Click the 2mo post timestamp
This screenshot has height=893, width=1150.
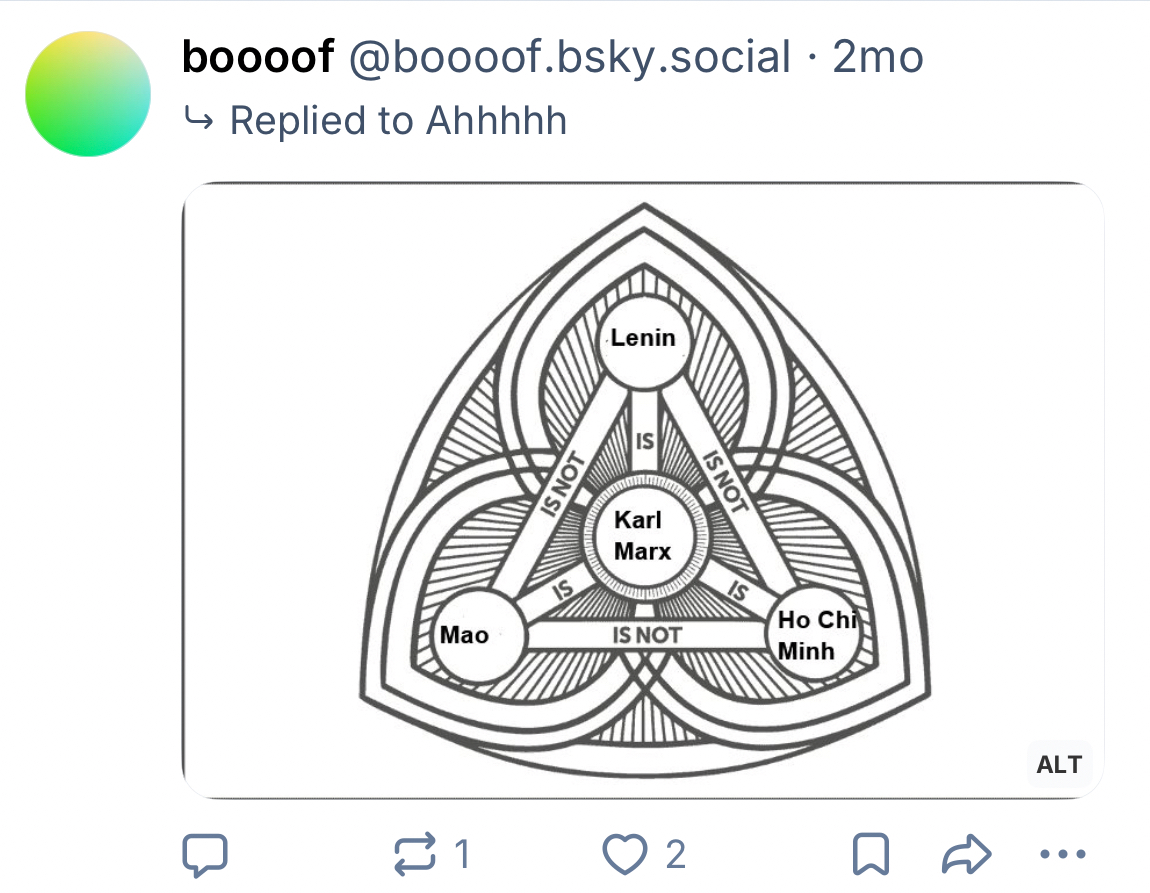878,58
